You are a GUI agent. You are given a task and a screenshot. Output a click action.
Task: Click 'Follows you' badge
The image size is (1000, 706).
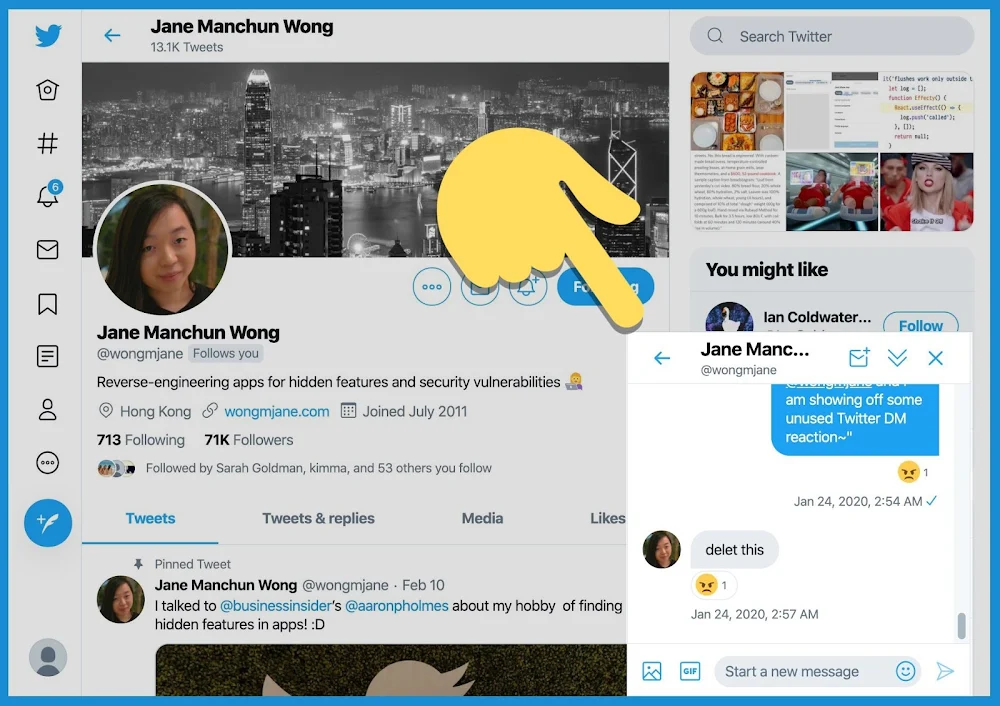(x=226, y=353)
